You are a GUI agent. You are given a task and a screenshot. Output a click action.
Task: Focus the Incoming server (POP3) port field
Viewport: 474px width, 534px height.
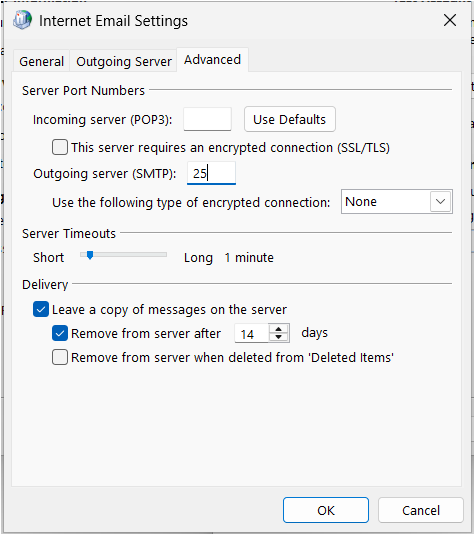[x=207, y=119]
